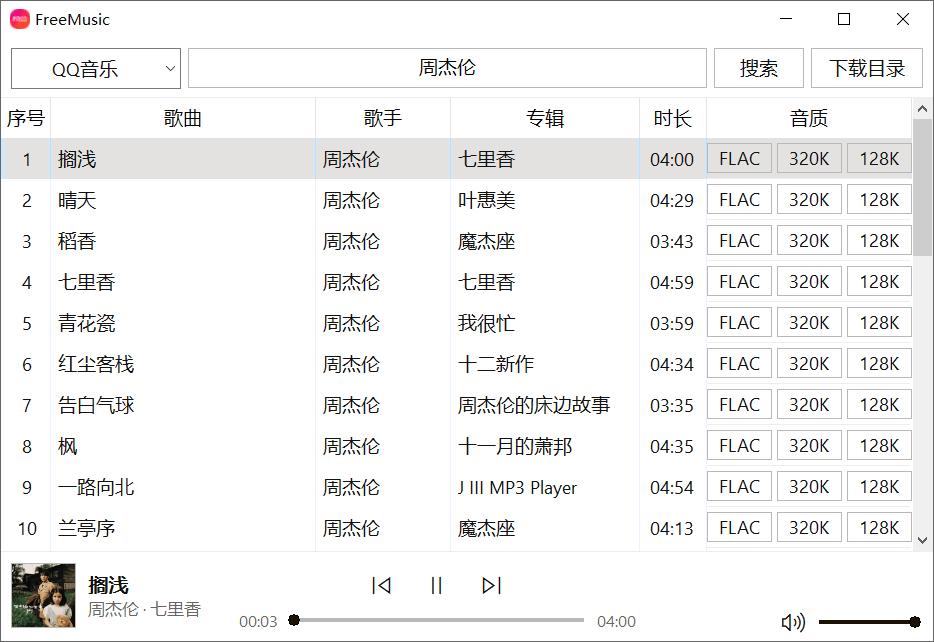Click album 十二新作

pos(496,364)
